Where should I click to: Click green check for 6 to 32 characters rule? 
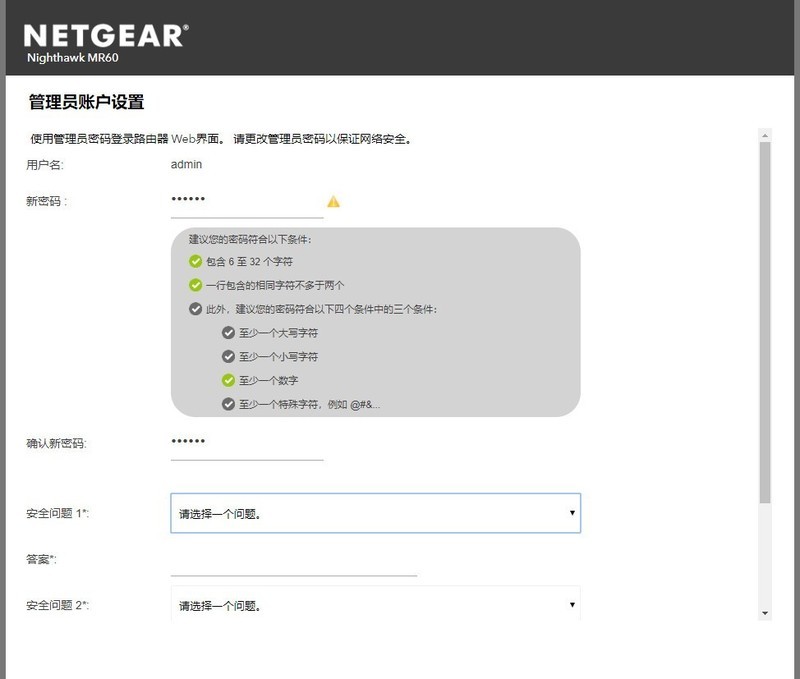195,261
